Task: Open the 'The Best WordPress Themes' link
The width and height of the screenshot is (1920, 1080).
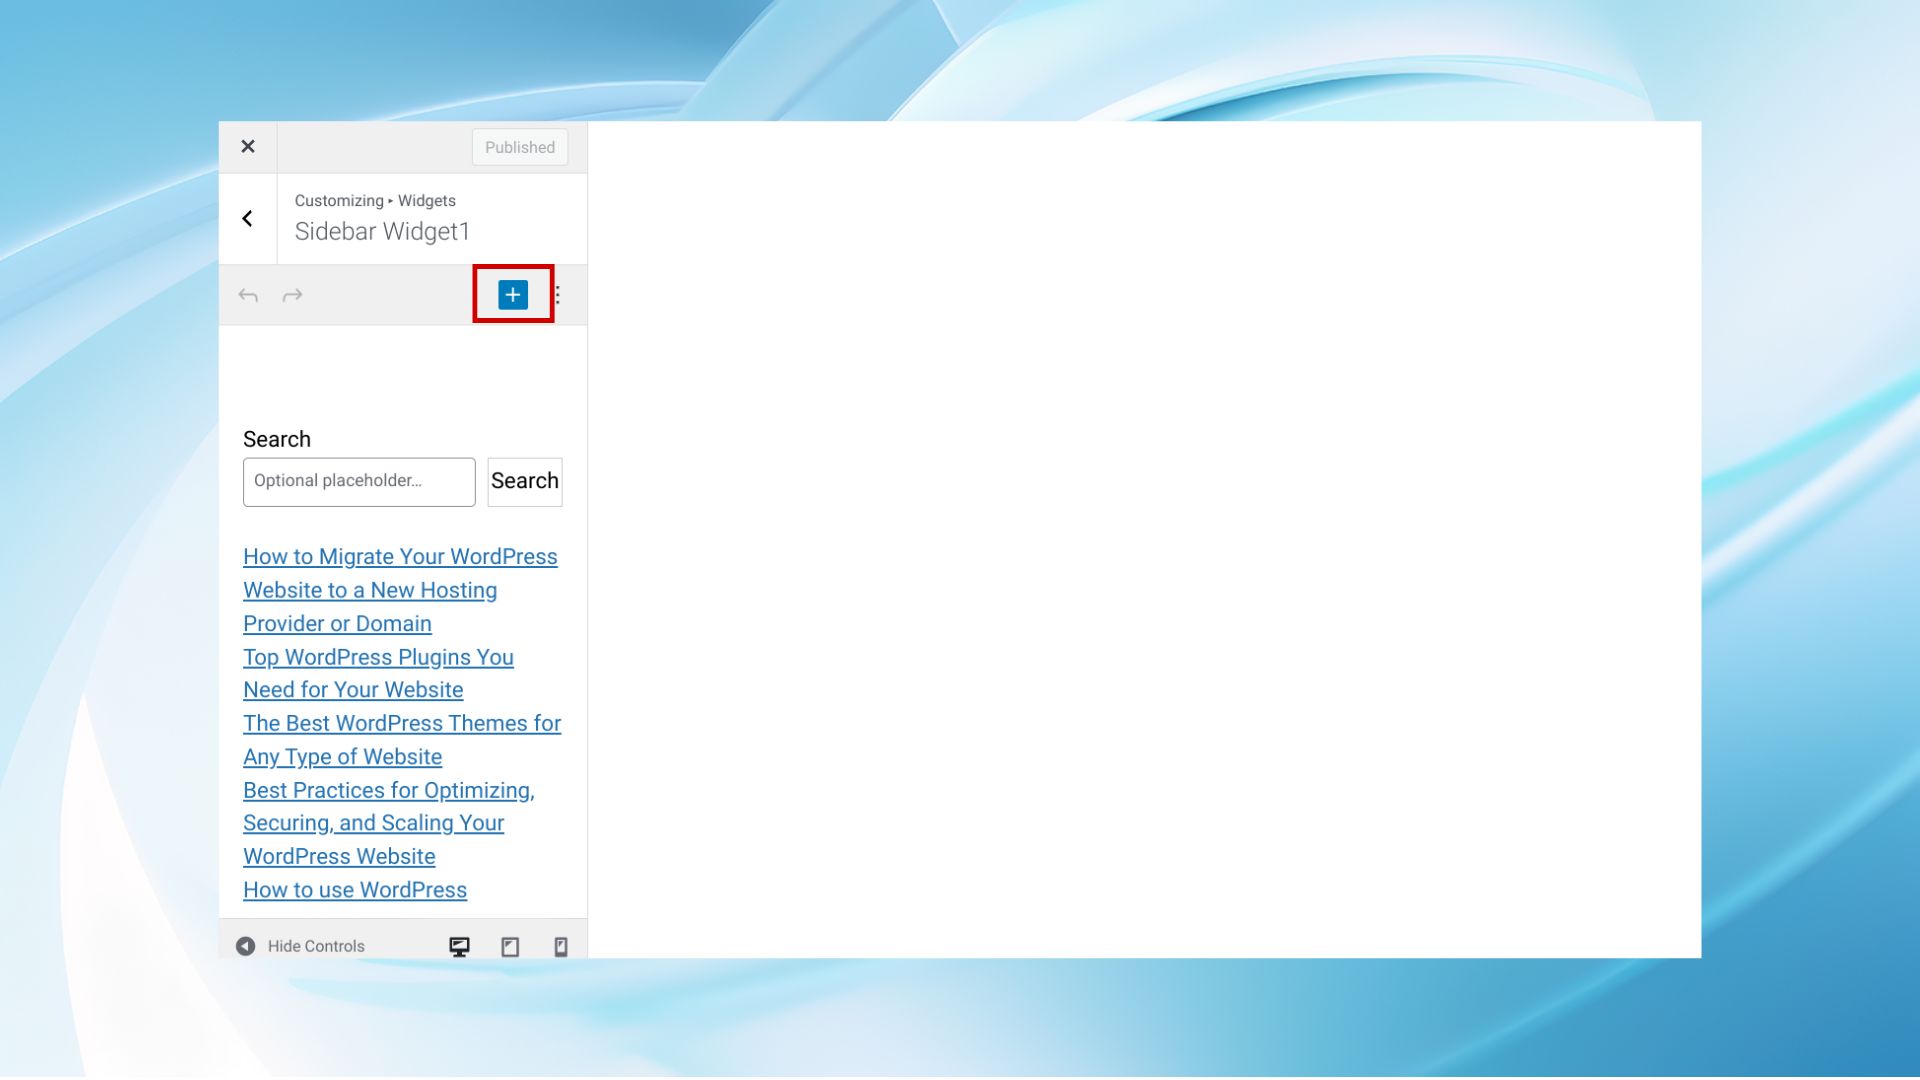Action: [x=401, y=724]
